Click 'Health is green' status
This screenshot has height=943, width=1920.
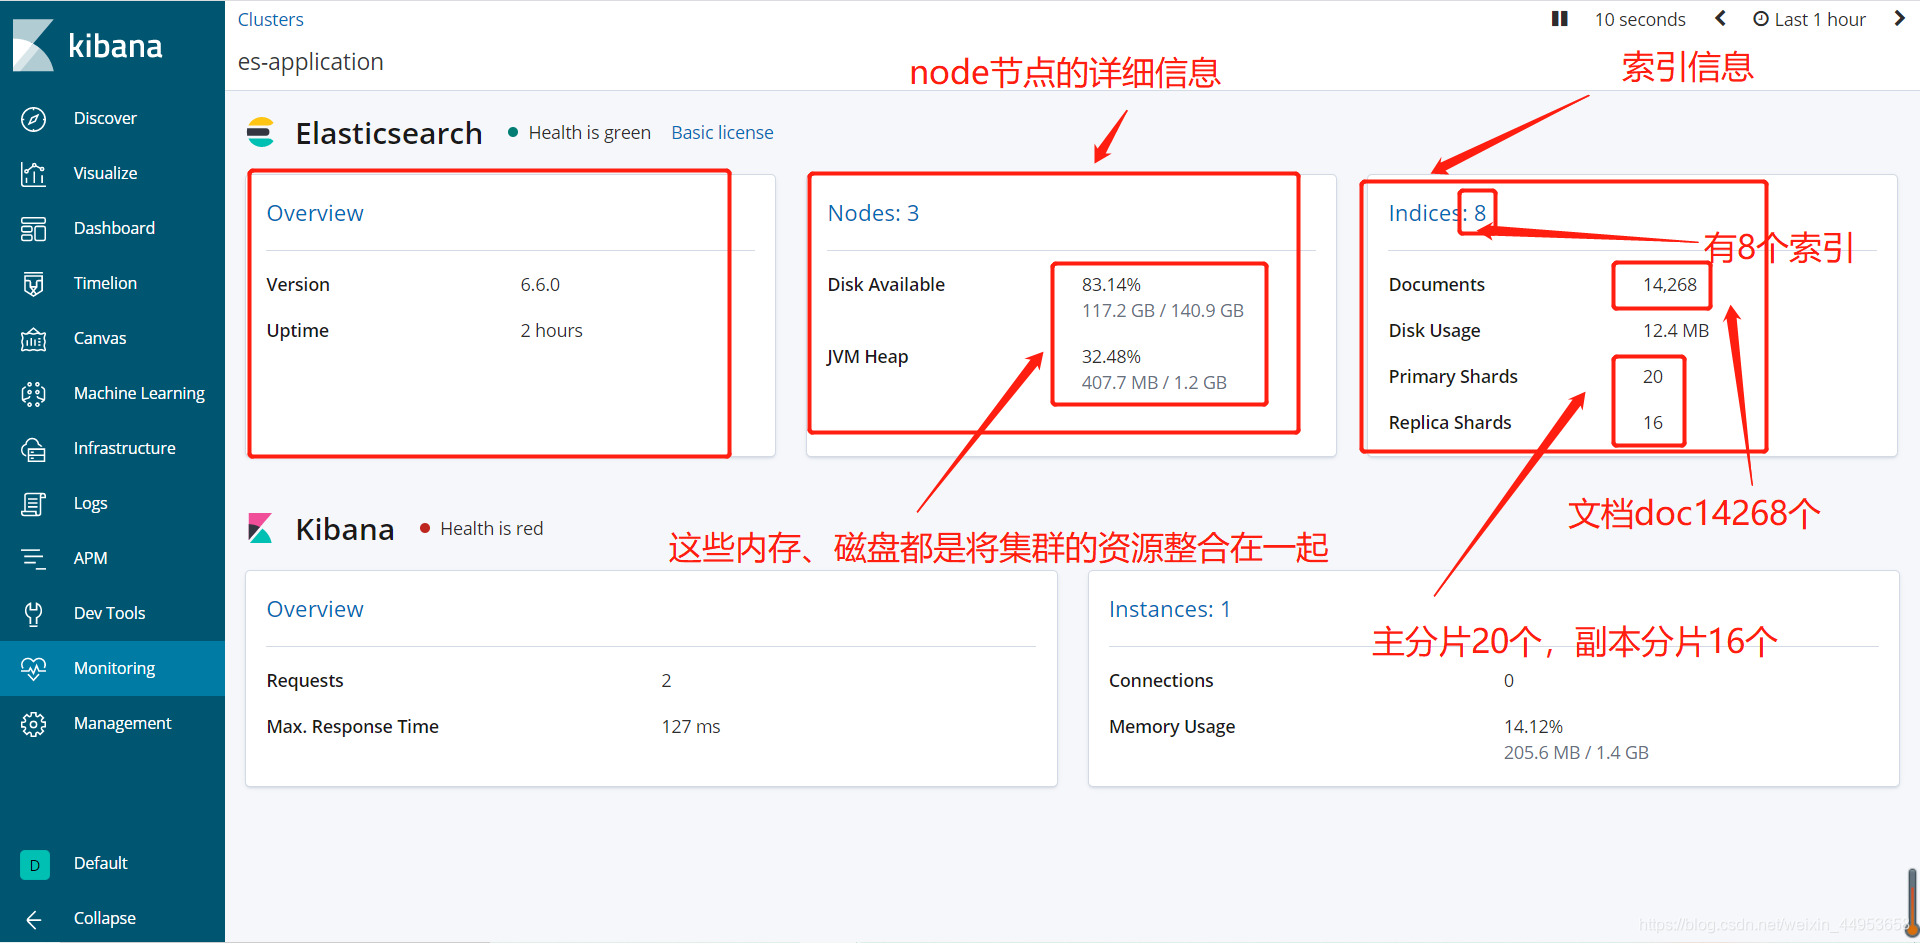tap(589, 133)
